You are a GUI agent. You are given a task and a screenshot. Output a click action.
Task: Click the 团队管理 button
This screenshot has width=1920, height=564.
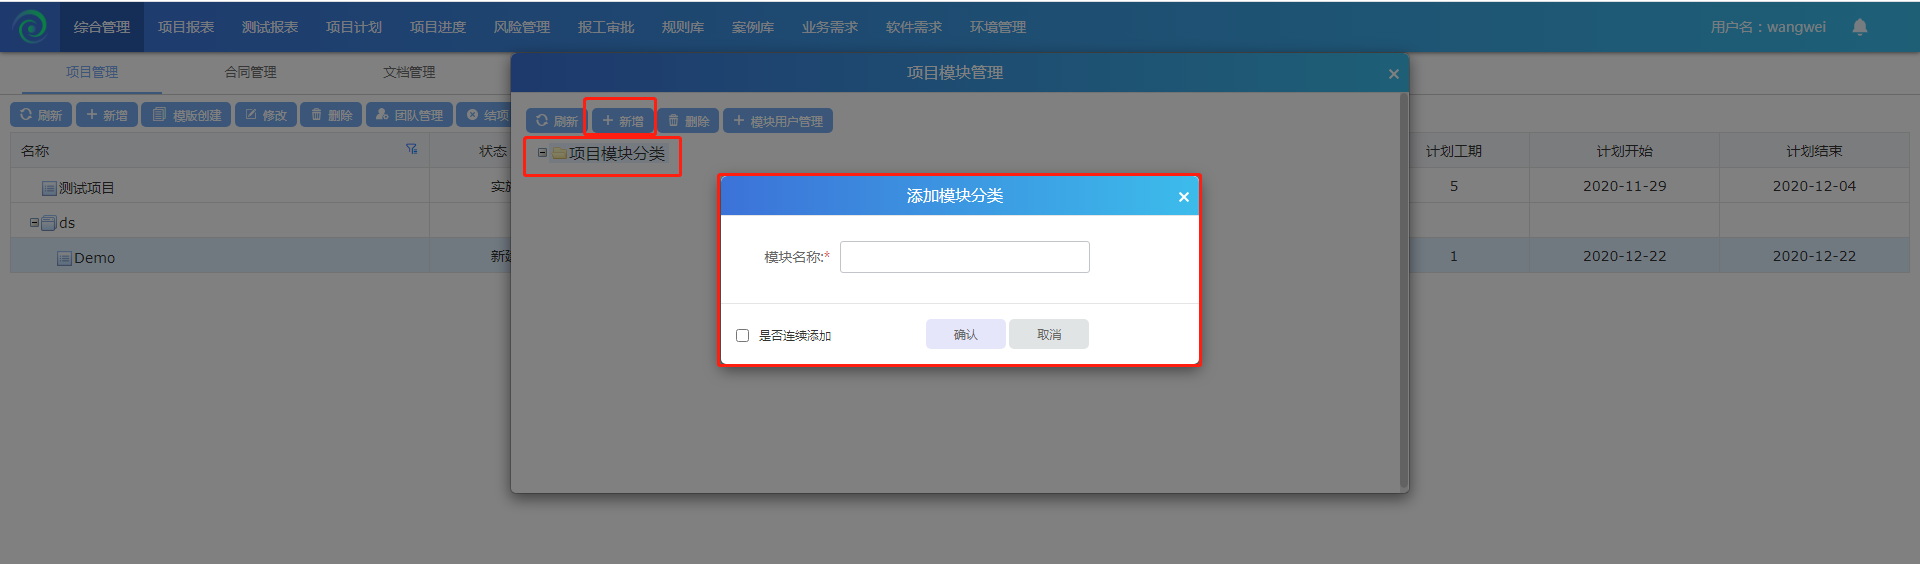point(409,115)
